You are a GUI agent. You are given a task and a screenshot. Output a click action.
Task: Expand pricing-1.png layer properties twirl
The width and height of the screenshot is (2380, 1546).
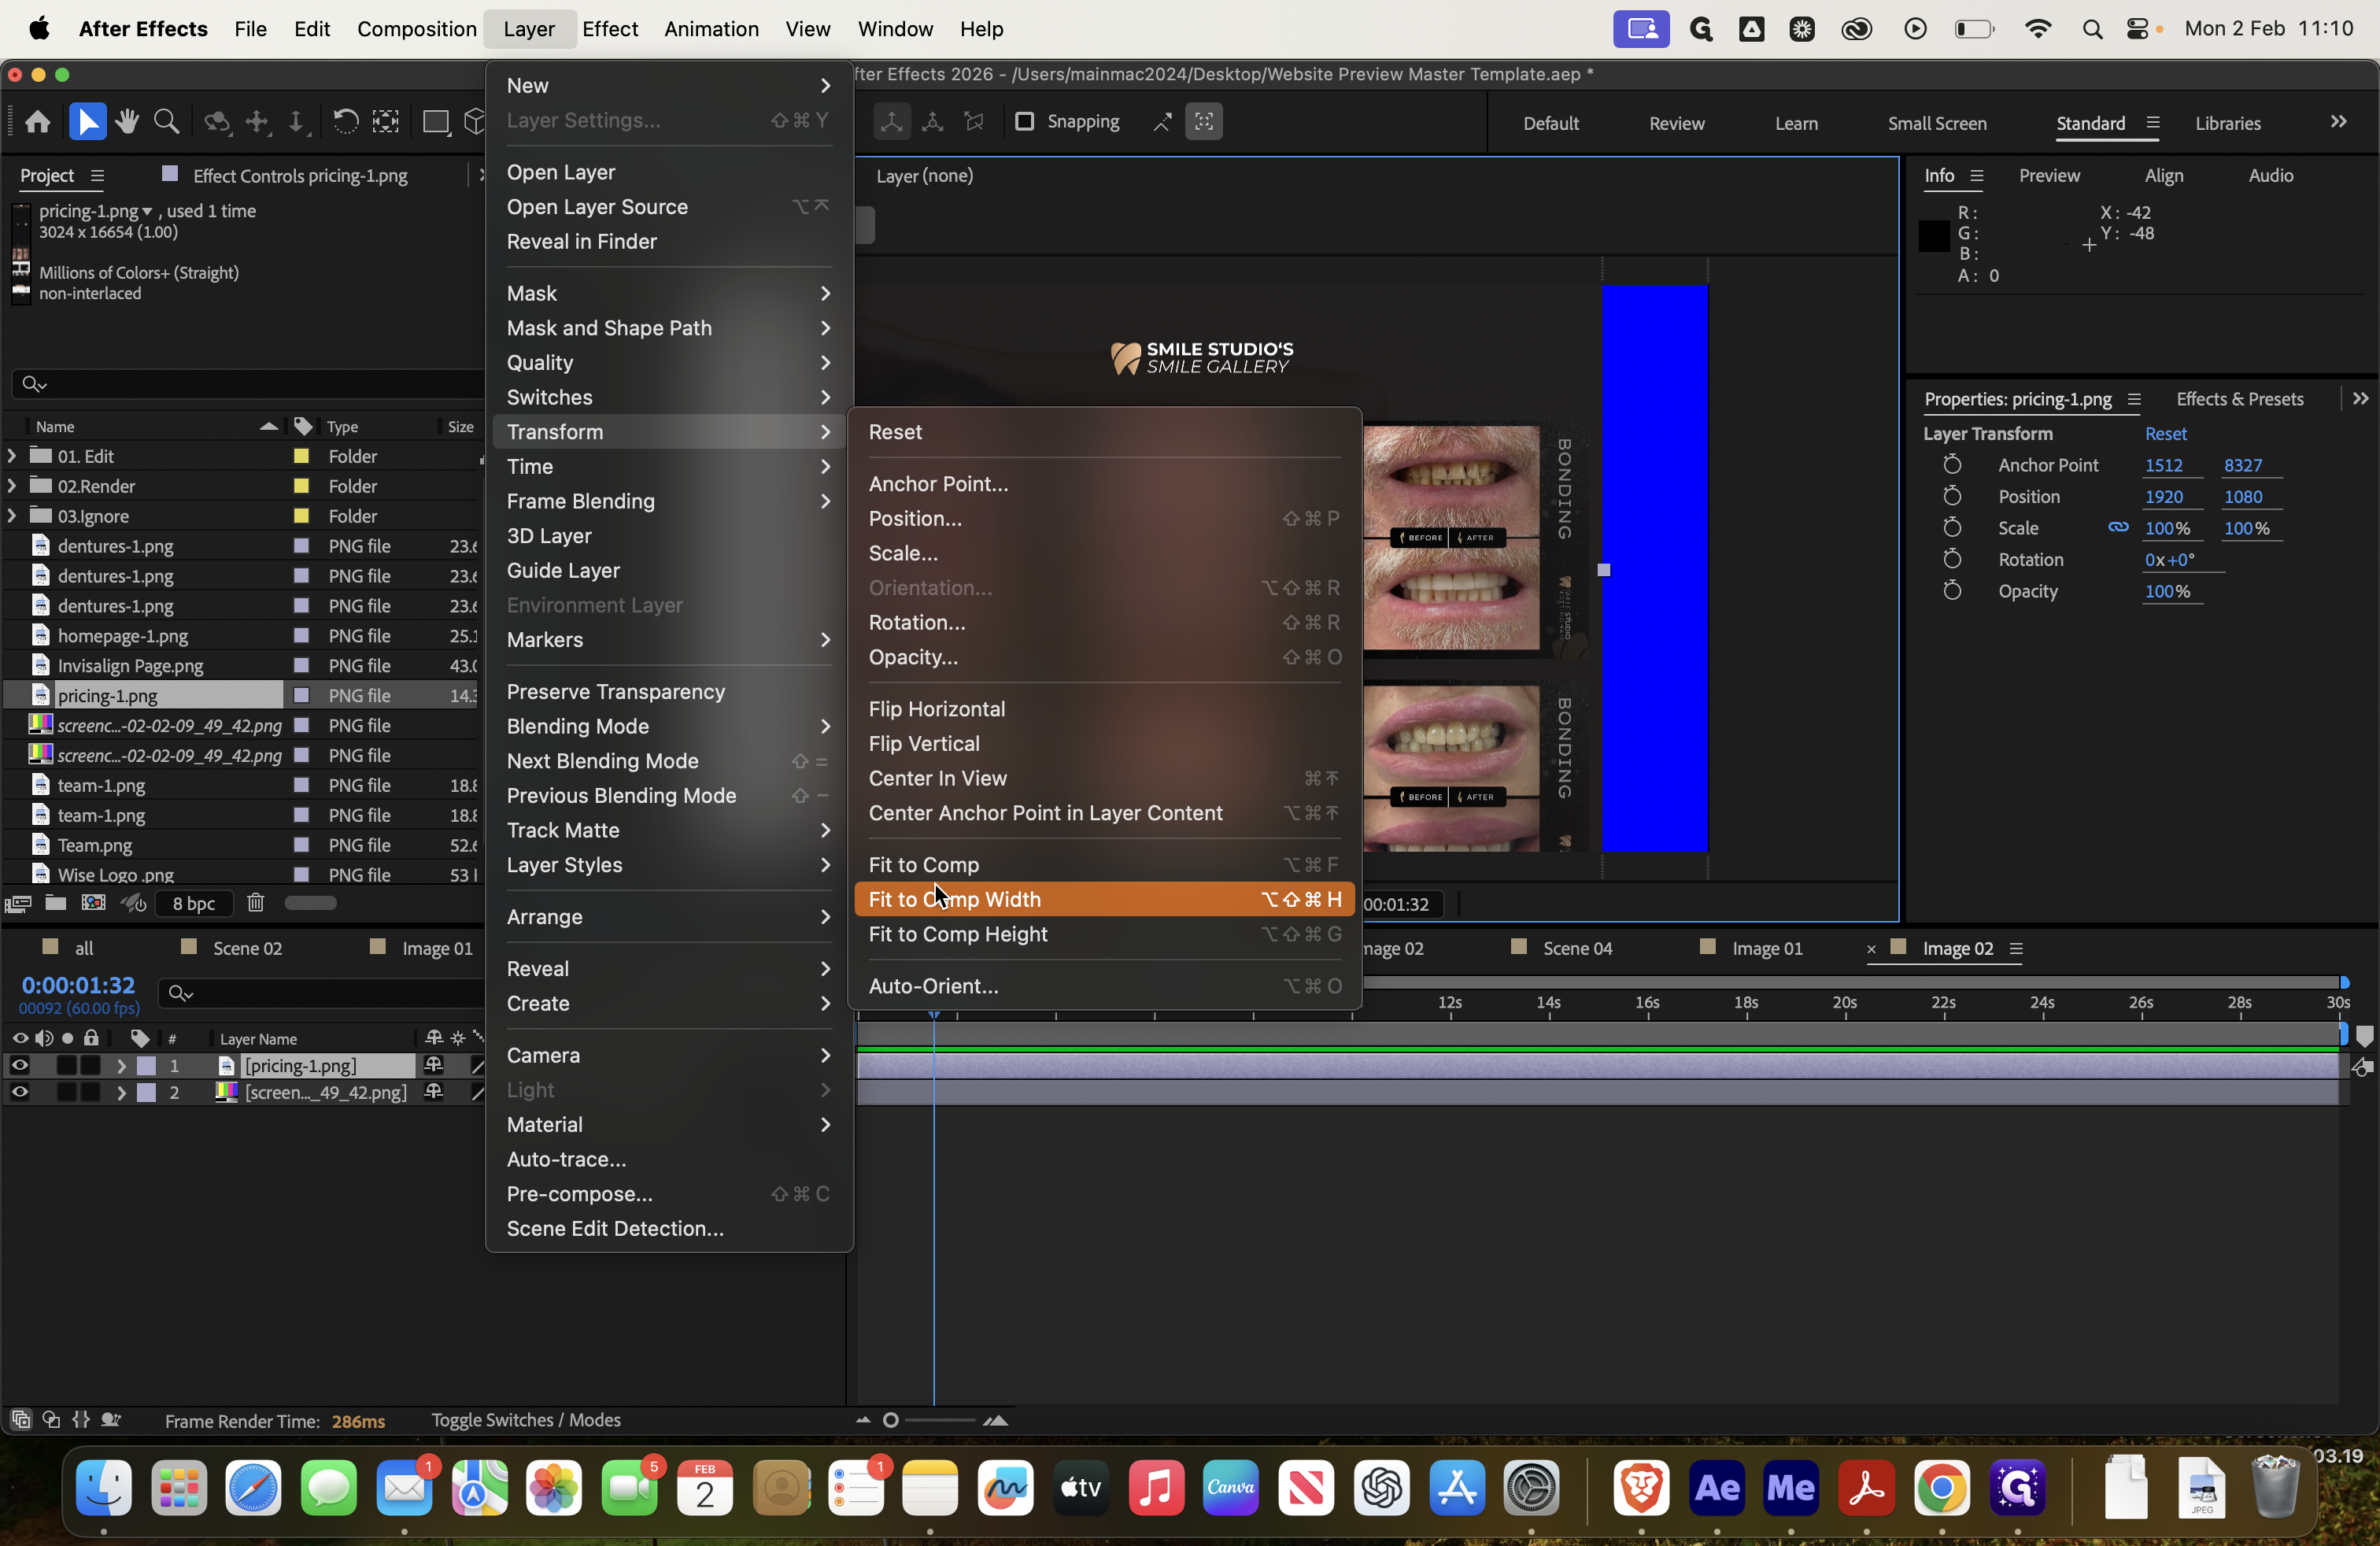click(121, 1065)
